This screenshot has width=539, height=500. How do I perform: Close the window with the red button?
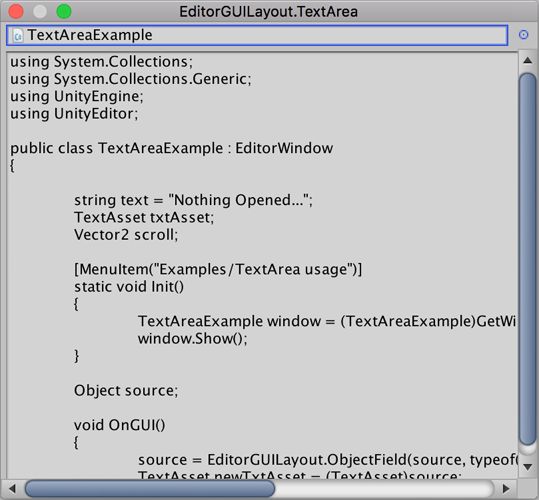(x=16, y=11)
